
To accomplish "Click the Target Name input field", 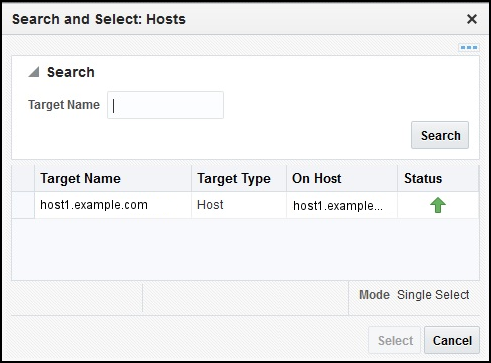I will [165, 105].
